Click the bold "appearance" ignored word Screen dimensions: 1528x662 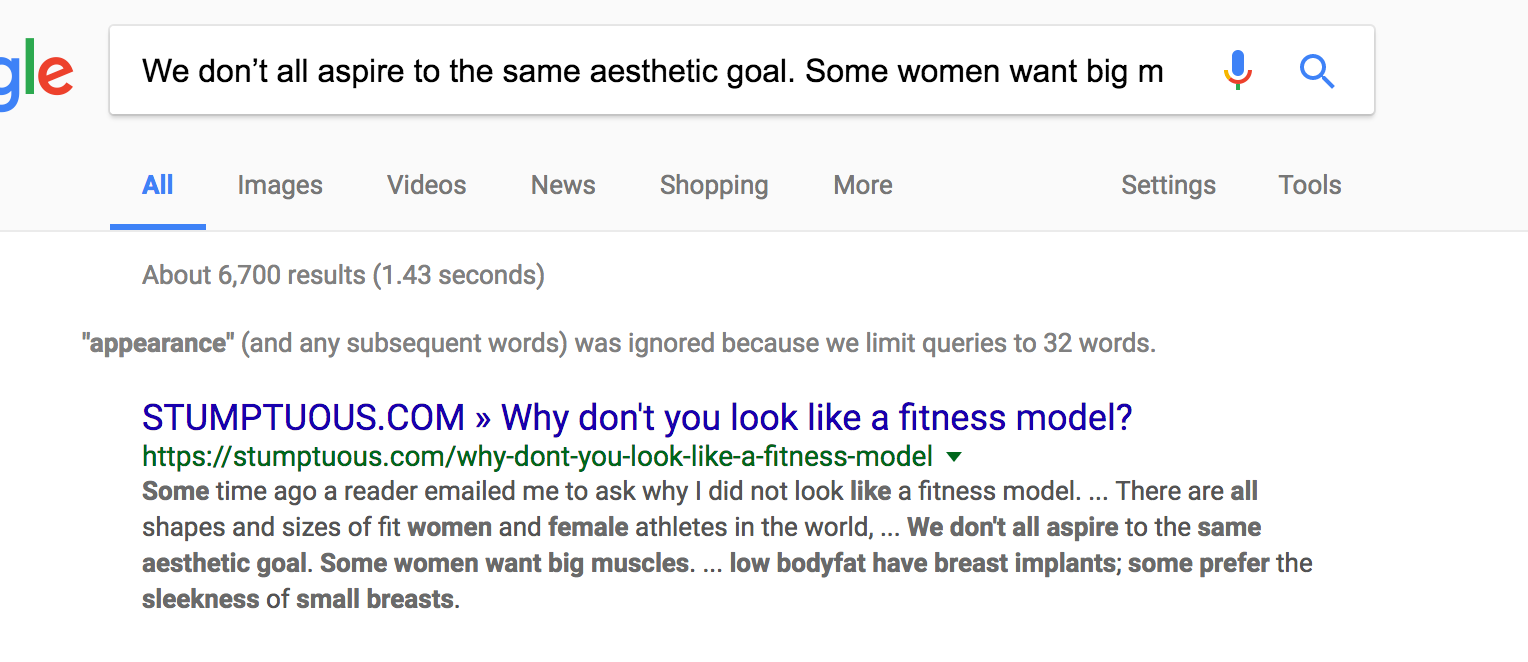158,344
